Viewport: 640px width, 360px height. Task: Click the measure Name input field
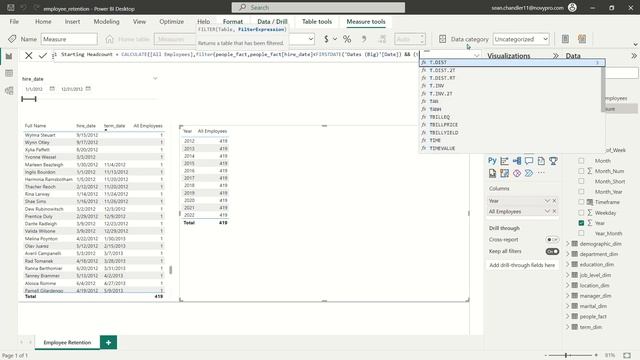tap(69, 39)
